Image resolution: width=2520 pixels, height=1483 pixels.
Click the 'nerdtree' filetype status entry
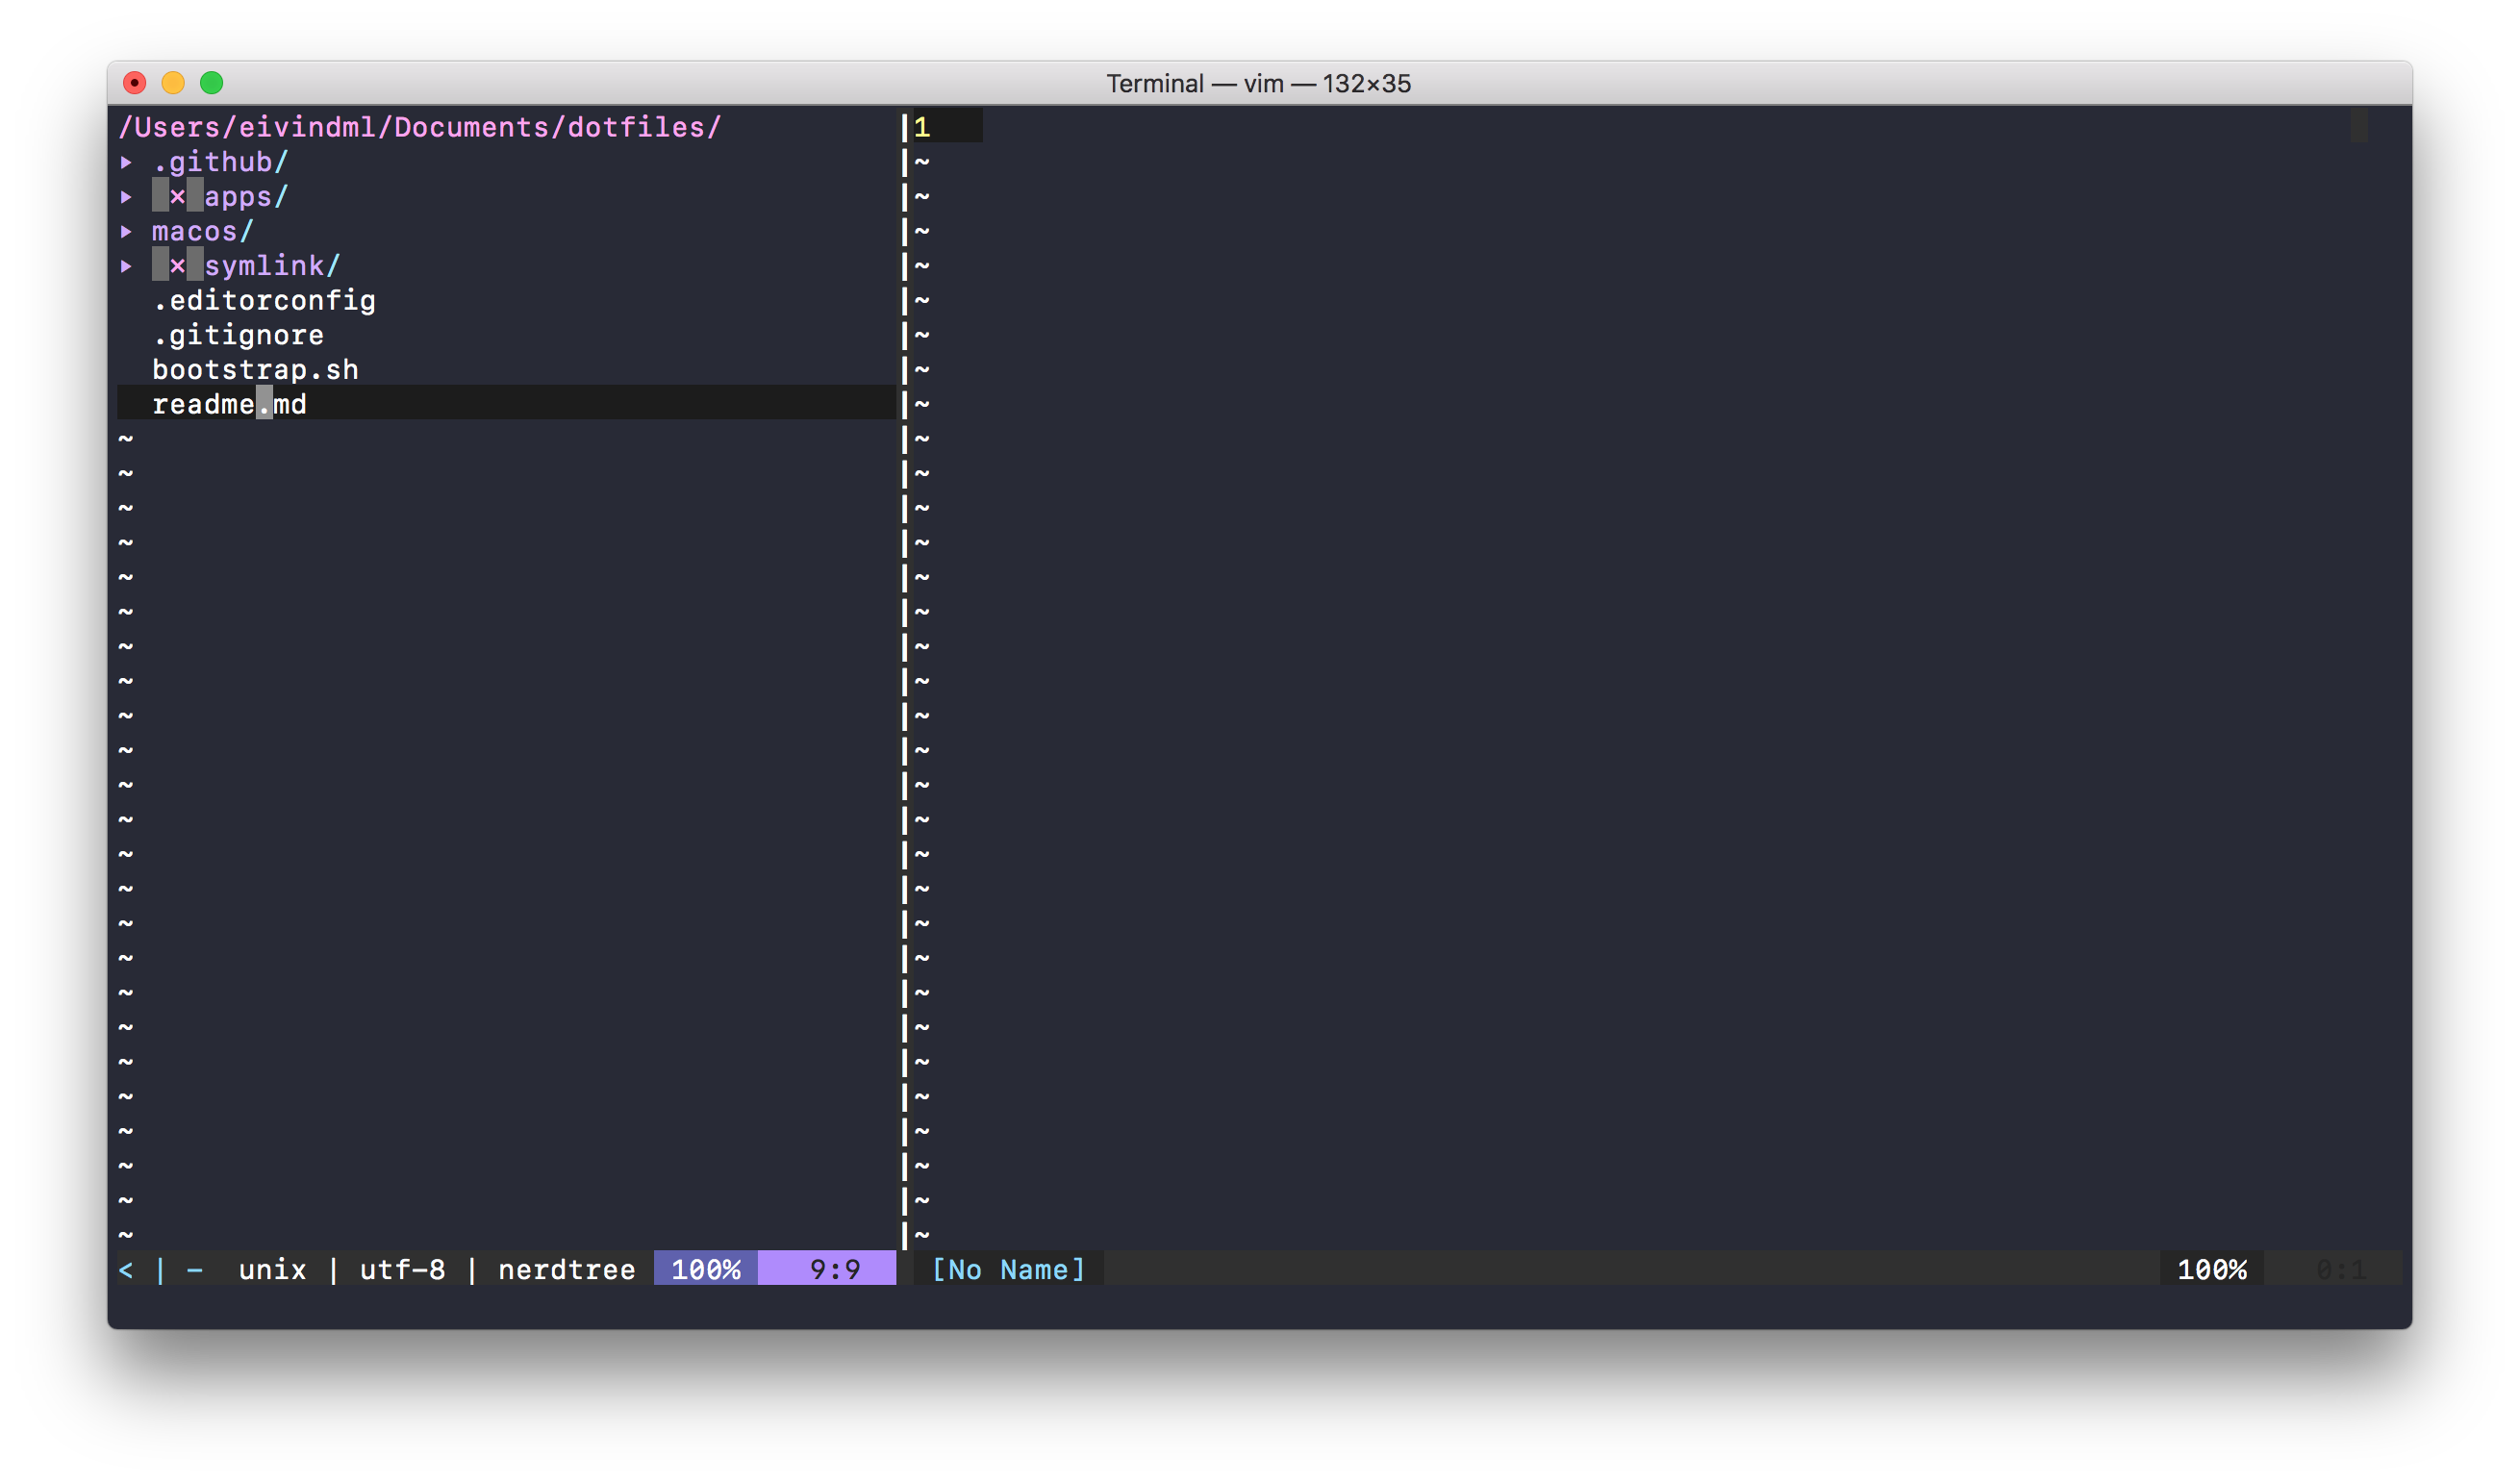point(567,1269)
